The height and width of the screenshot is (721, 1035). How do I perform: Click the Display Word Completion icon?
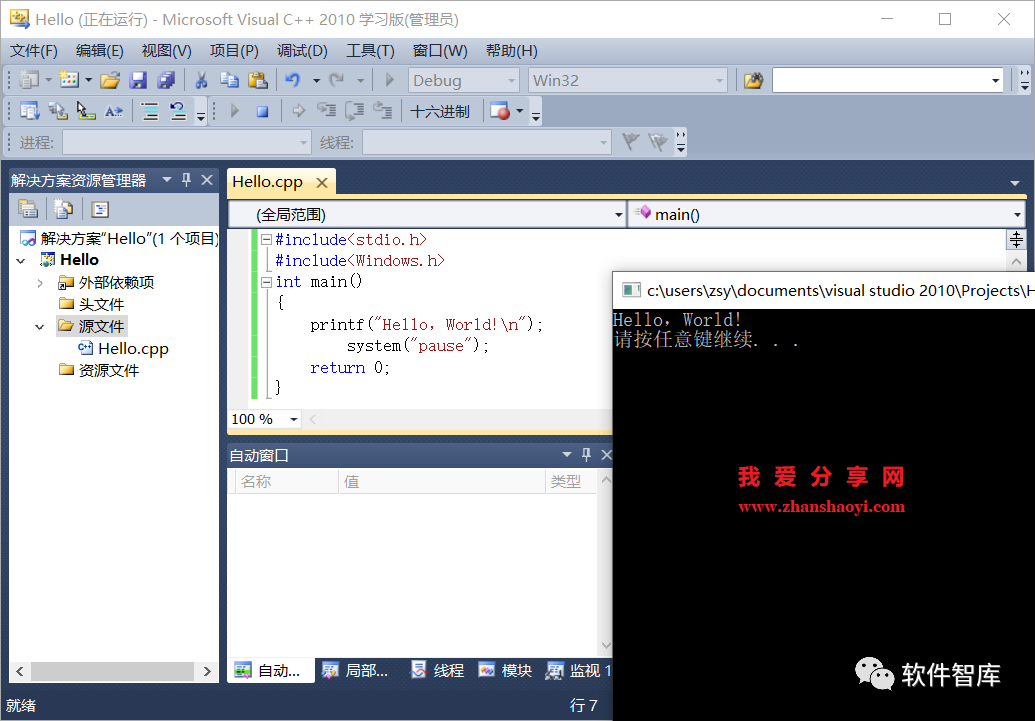coord(114,111)
